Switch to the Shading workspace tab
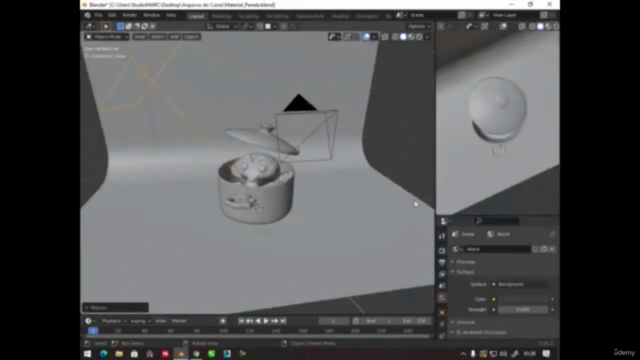This screenshot has width=640, height=360. (340, 16)
